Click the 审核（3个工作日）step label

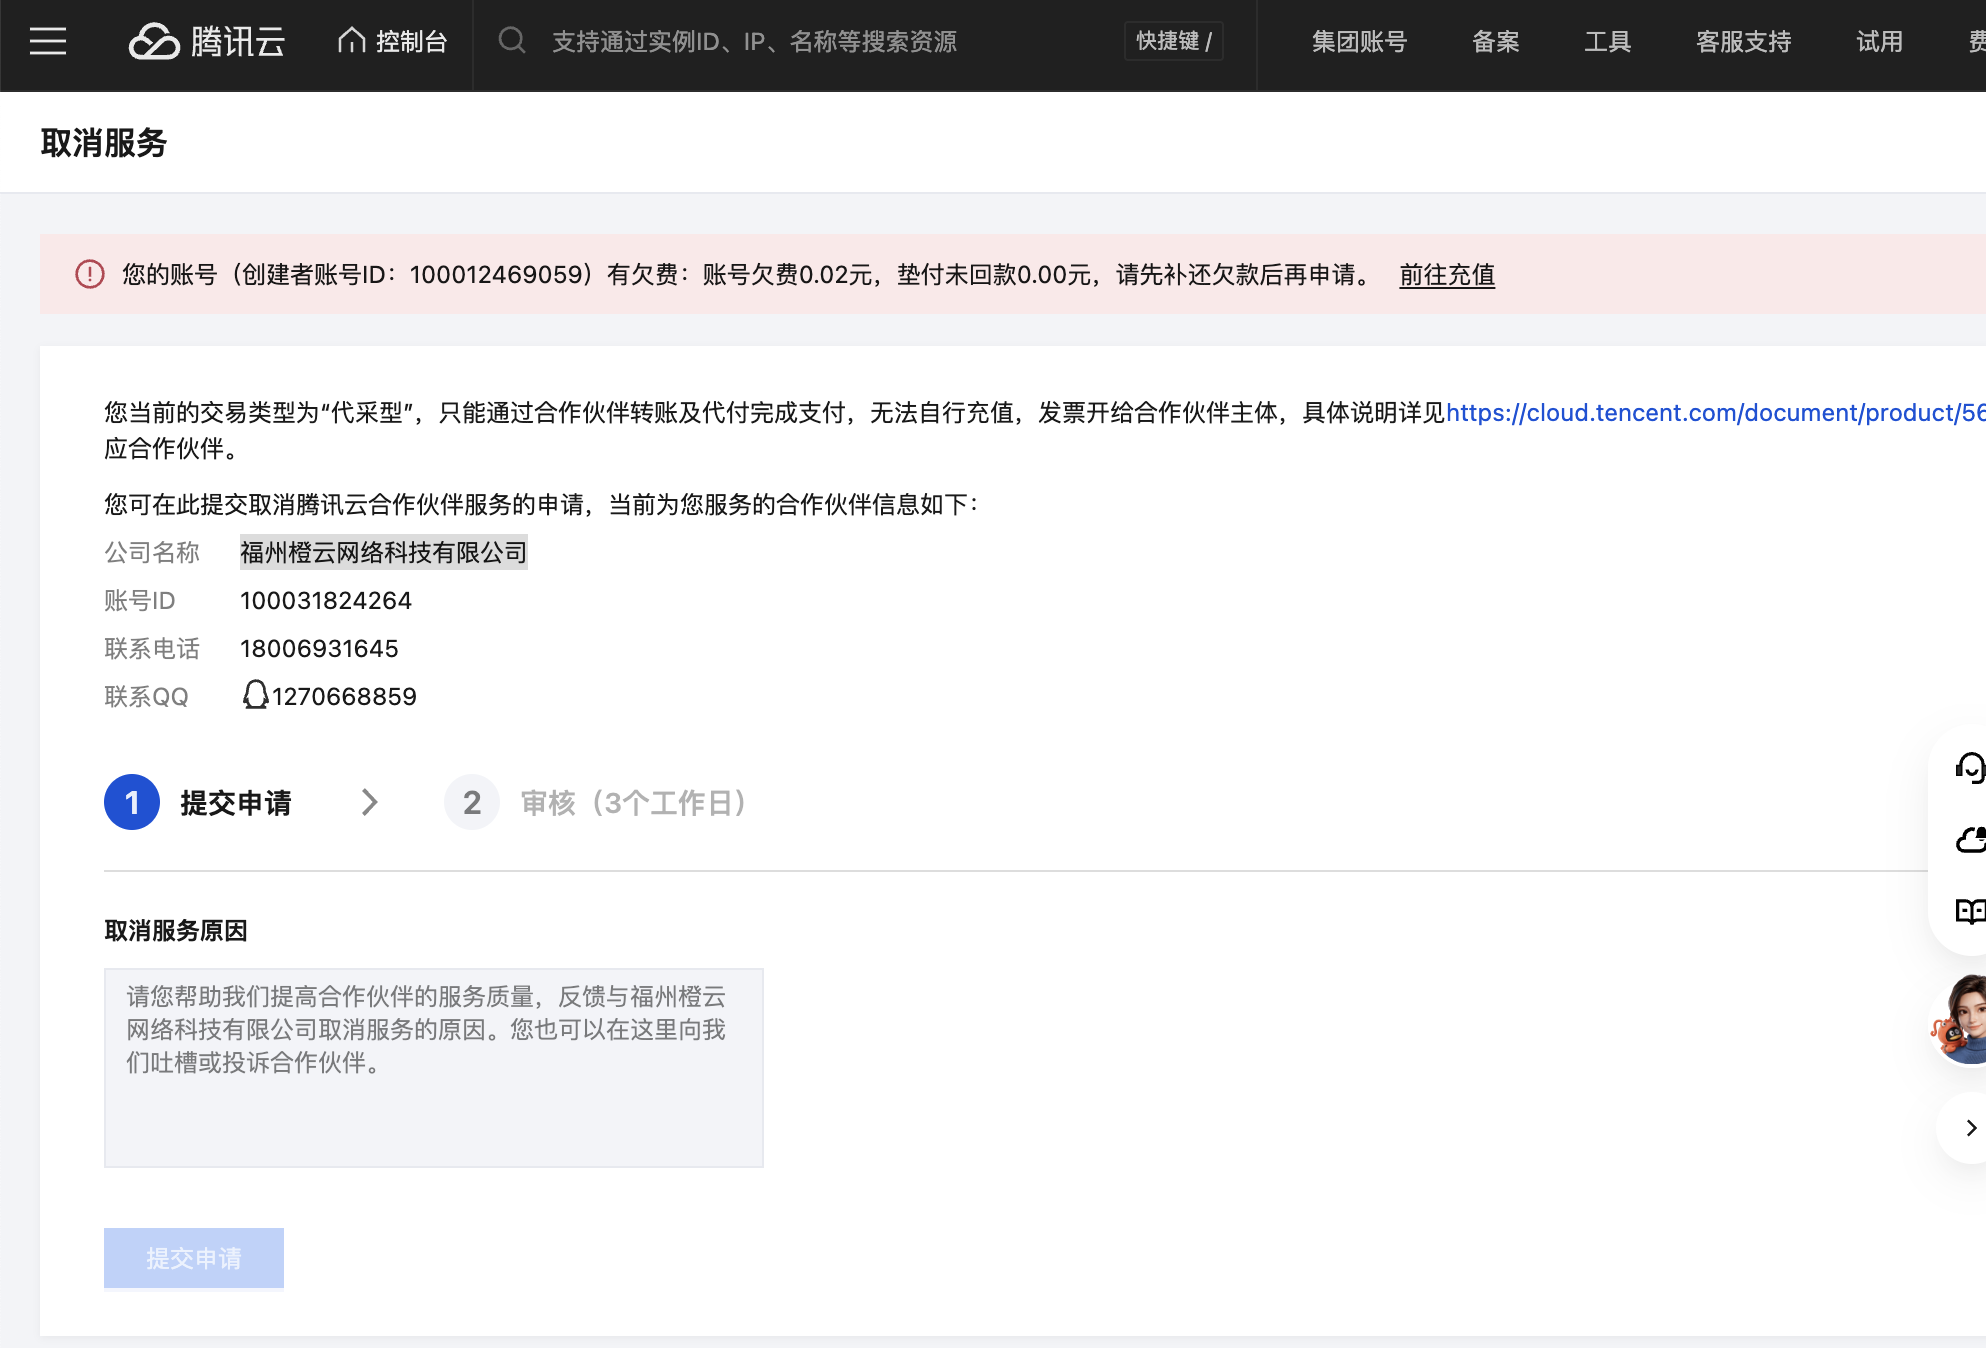click(634, 802)
